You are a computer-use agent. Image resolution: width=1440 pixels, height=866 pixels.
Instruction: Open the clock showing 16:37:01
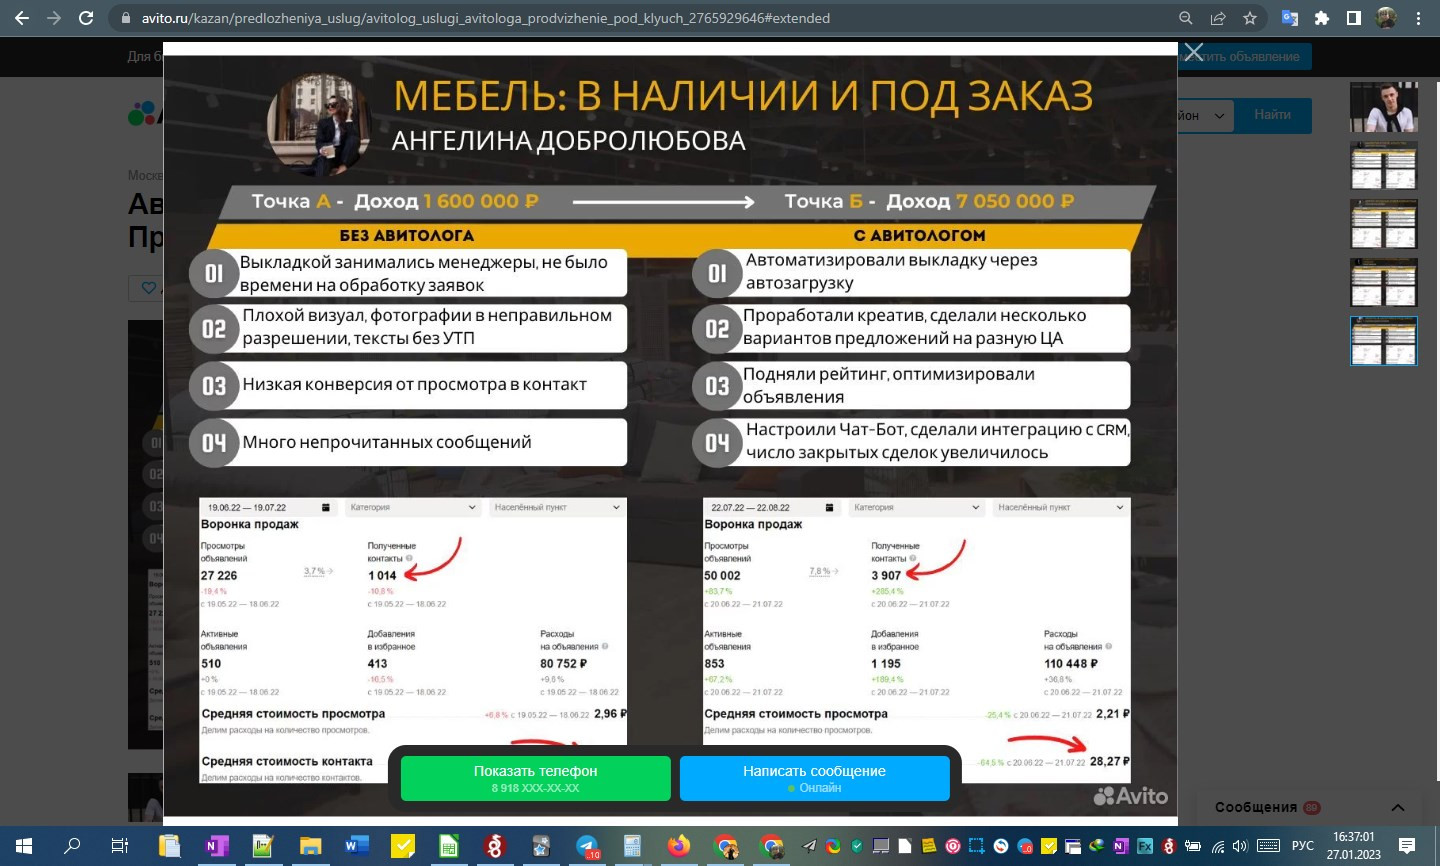pyautogui.click(x=1354, y=846)
